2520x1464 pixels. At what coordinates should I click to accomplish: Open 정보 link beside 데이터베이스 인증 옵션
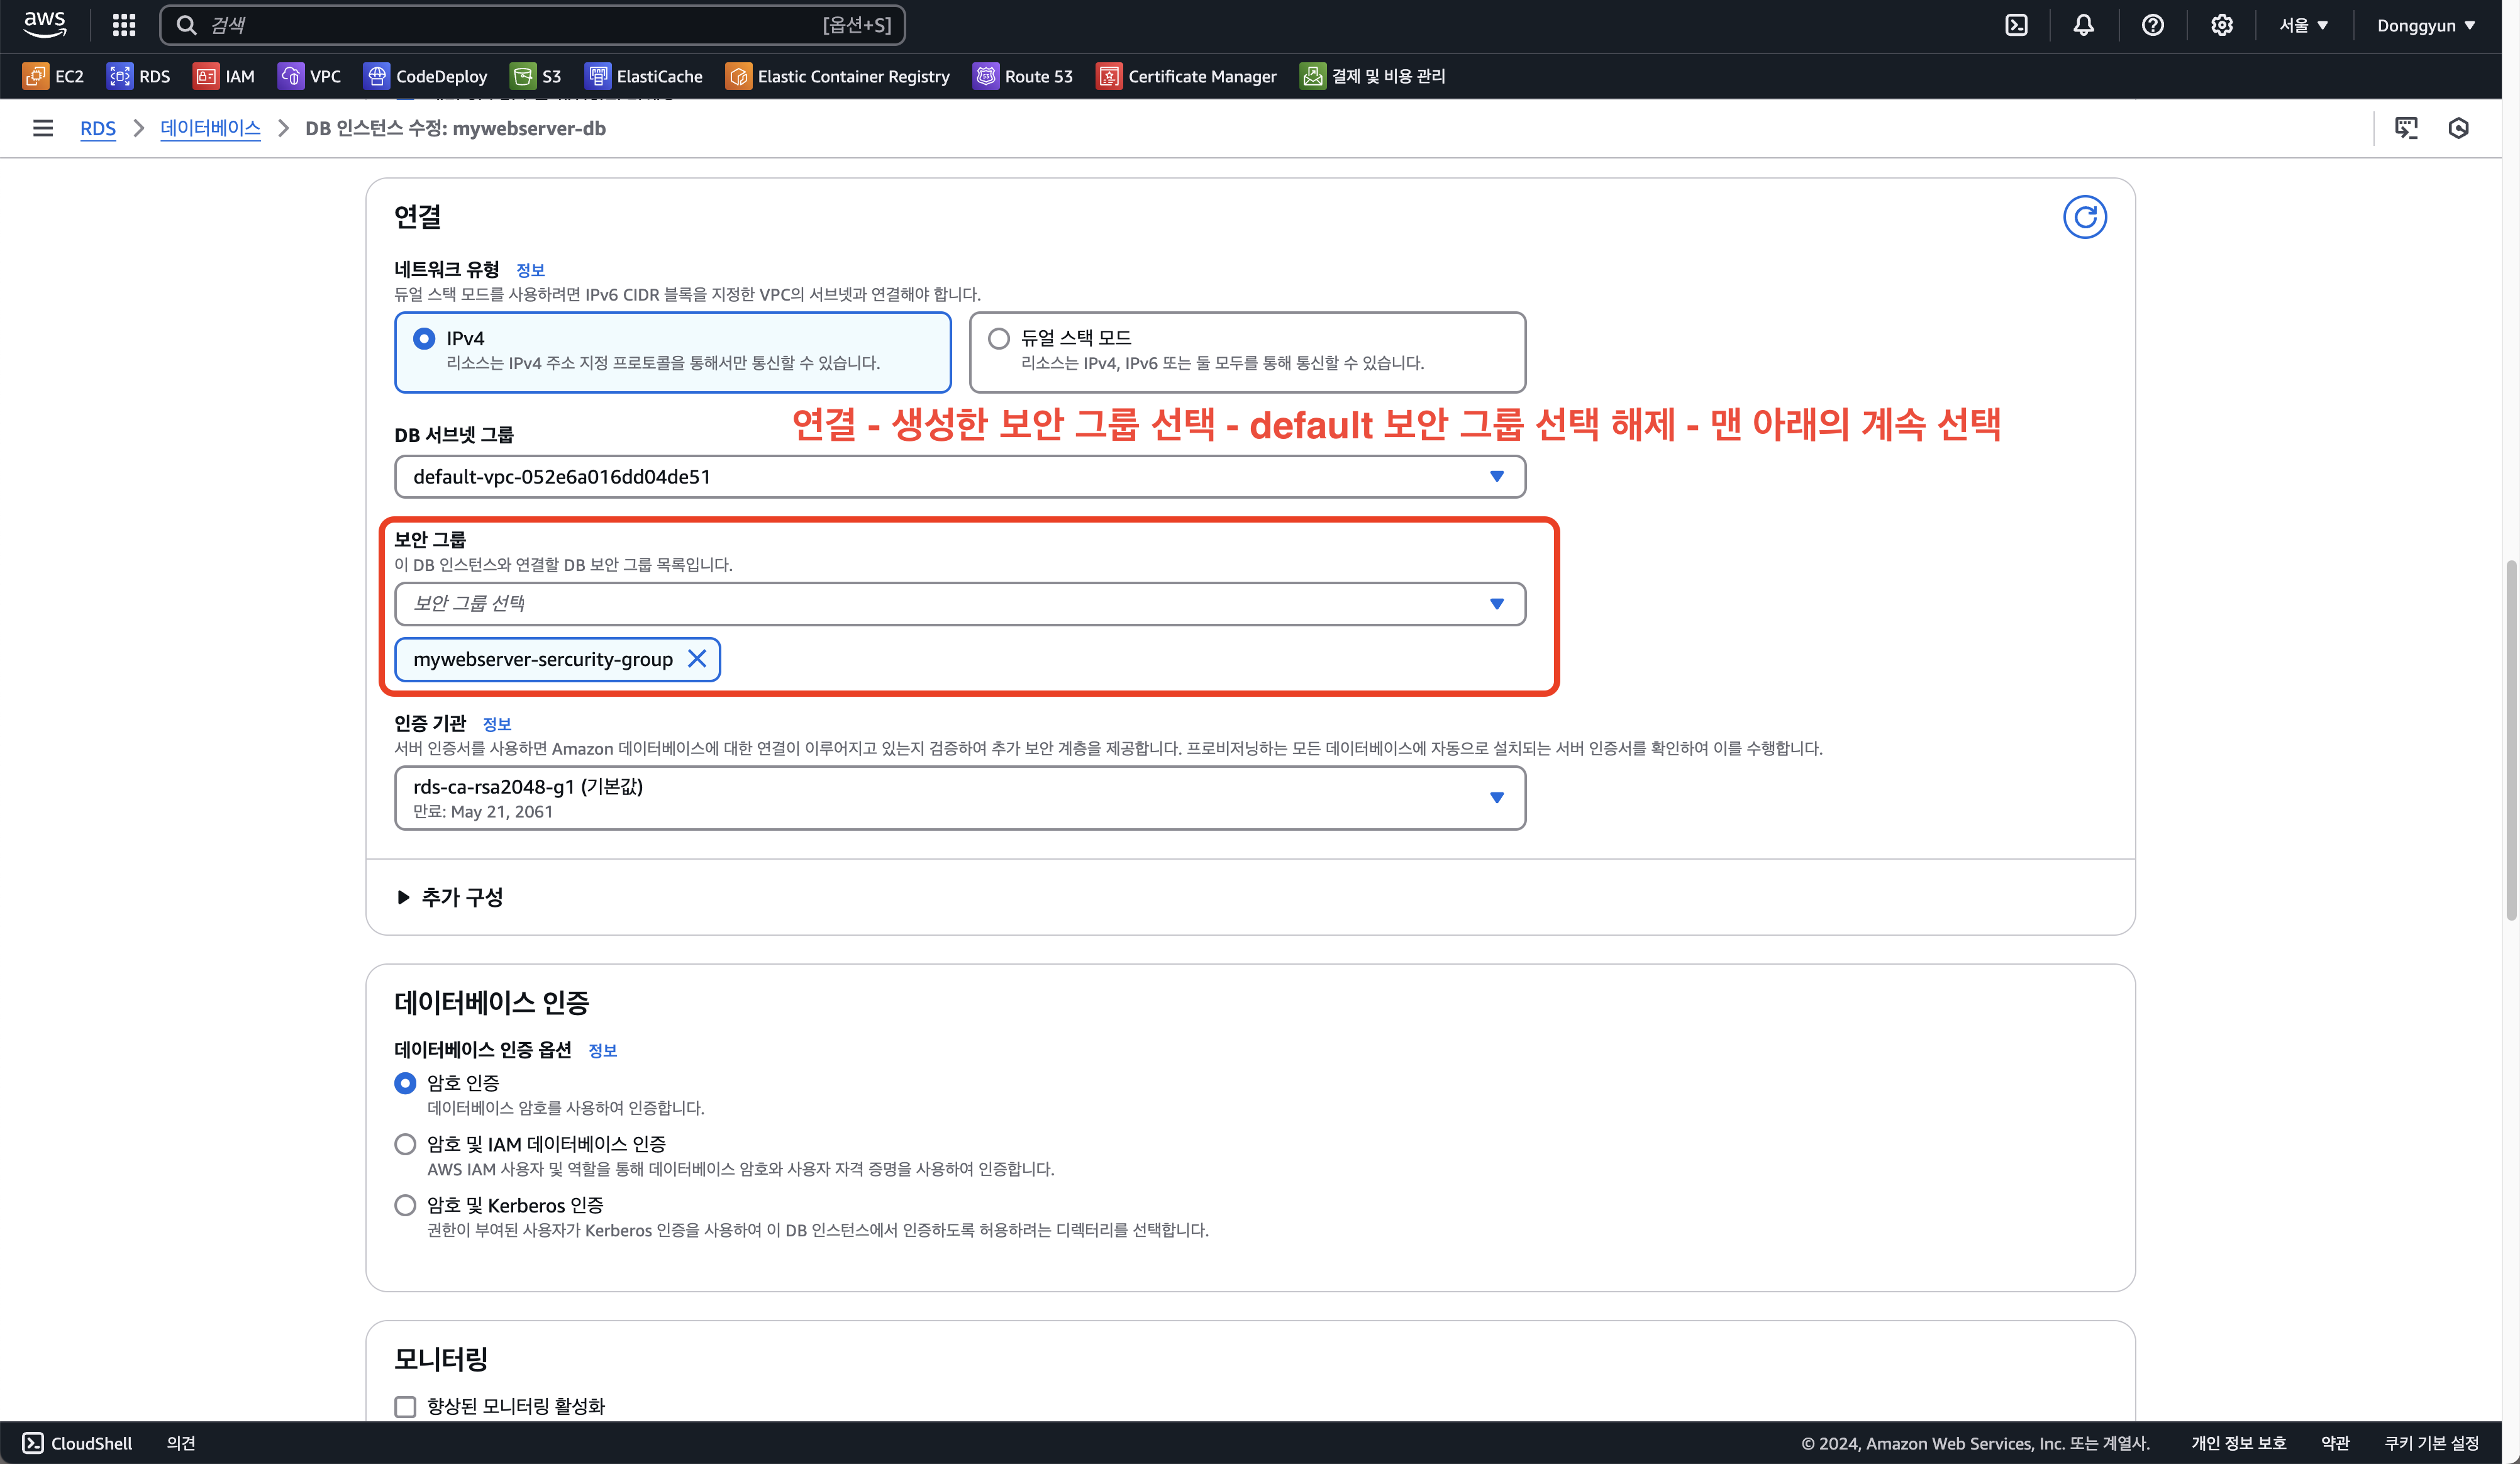[602, 1050]
